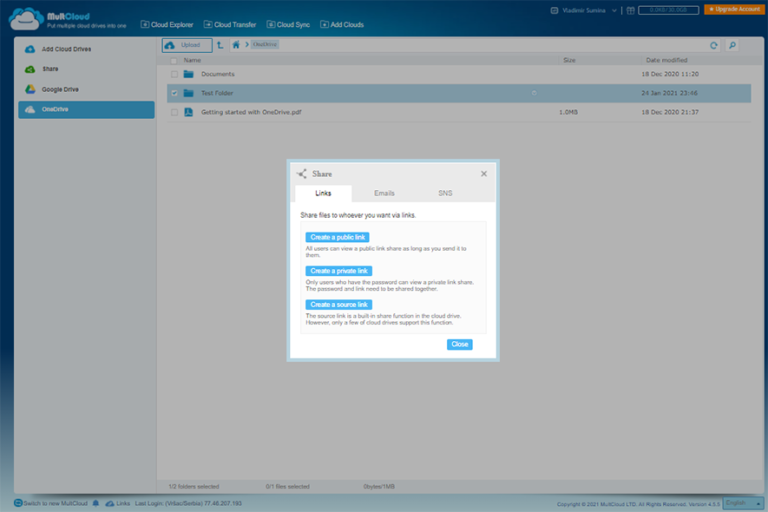Screen dimensions: 768x512
Task: Open Cloud Explorer in top menu
Action: (167, 24)
